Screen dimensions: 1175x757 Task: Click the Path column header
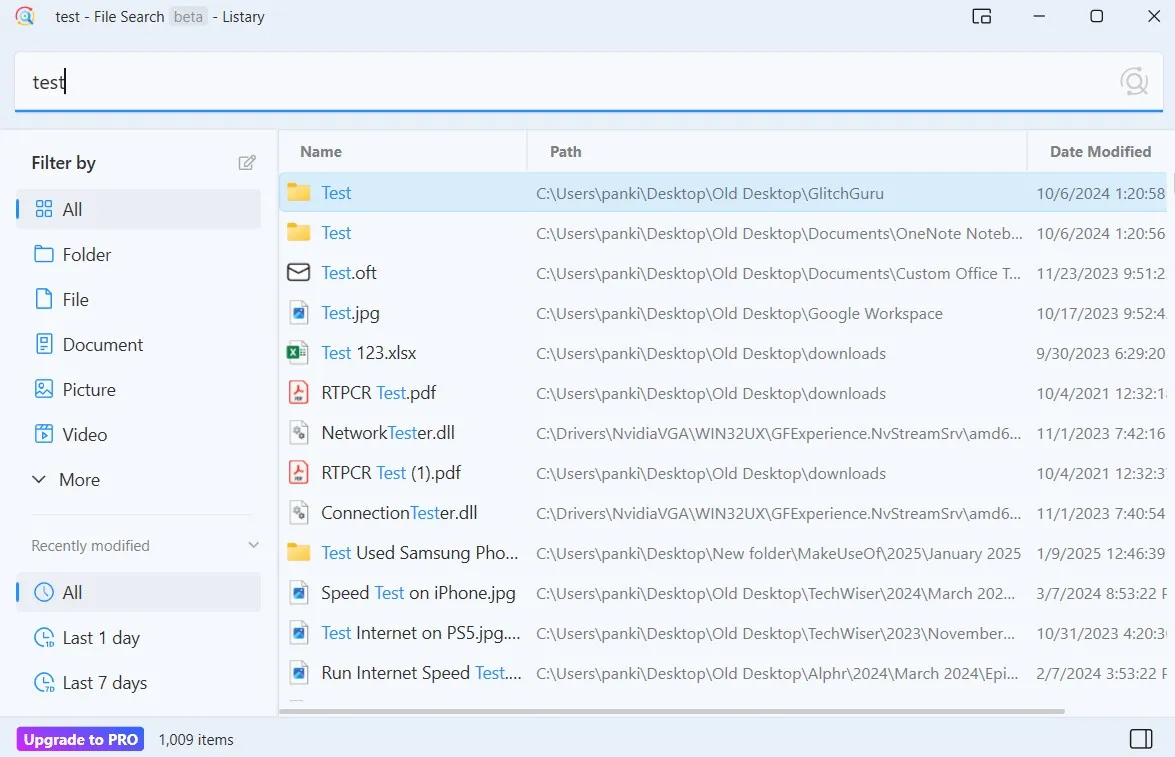[566, 152]
